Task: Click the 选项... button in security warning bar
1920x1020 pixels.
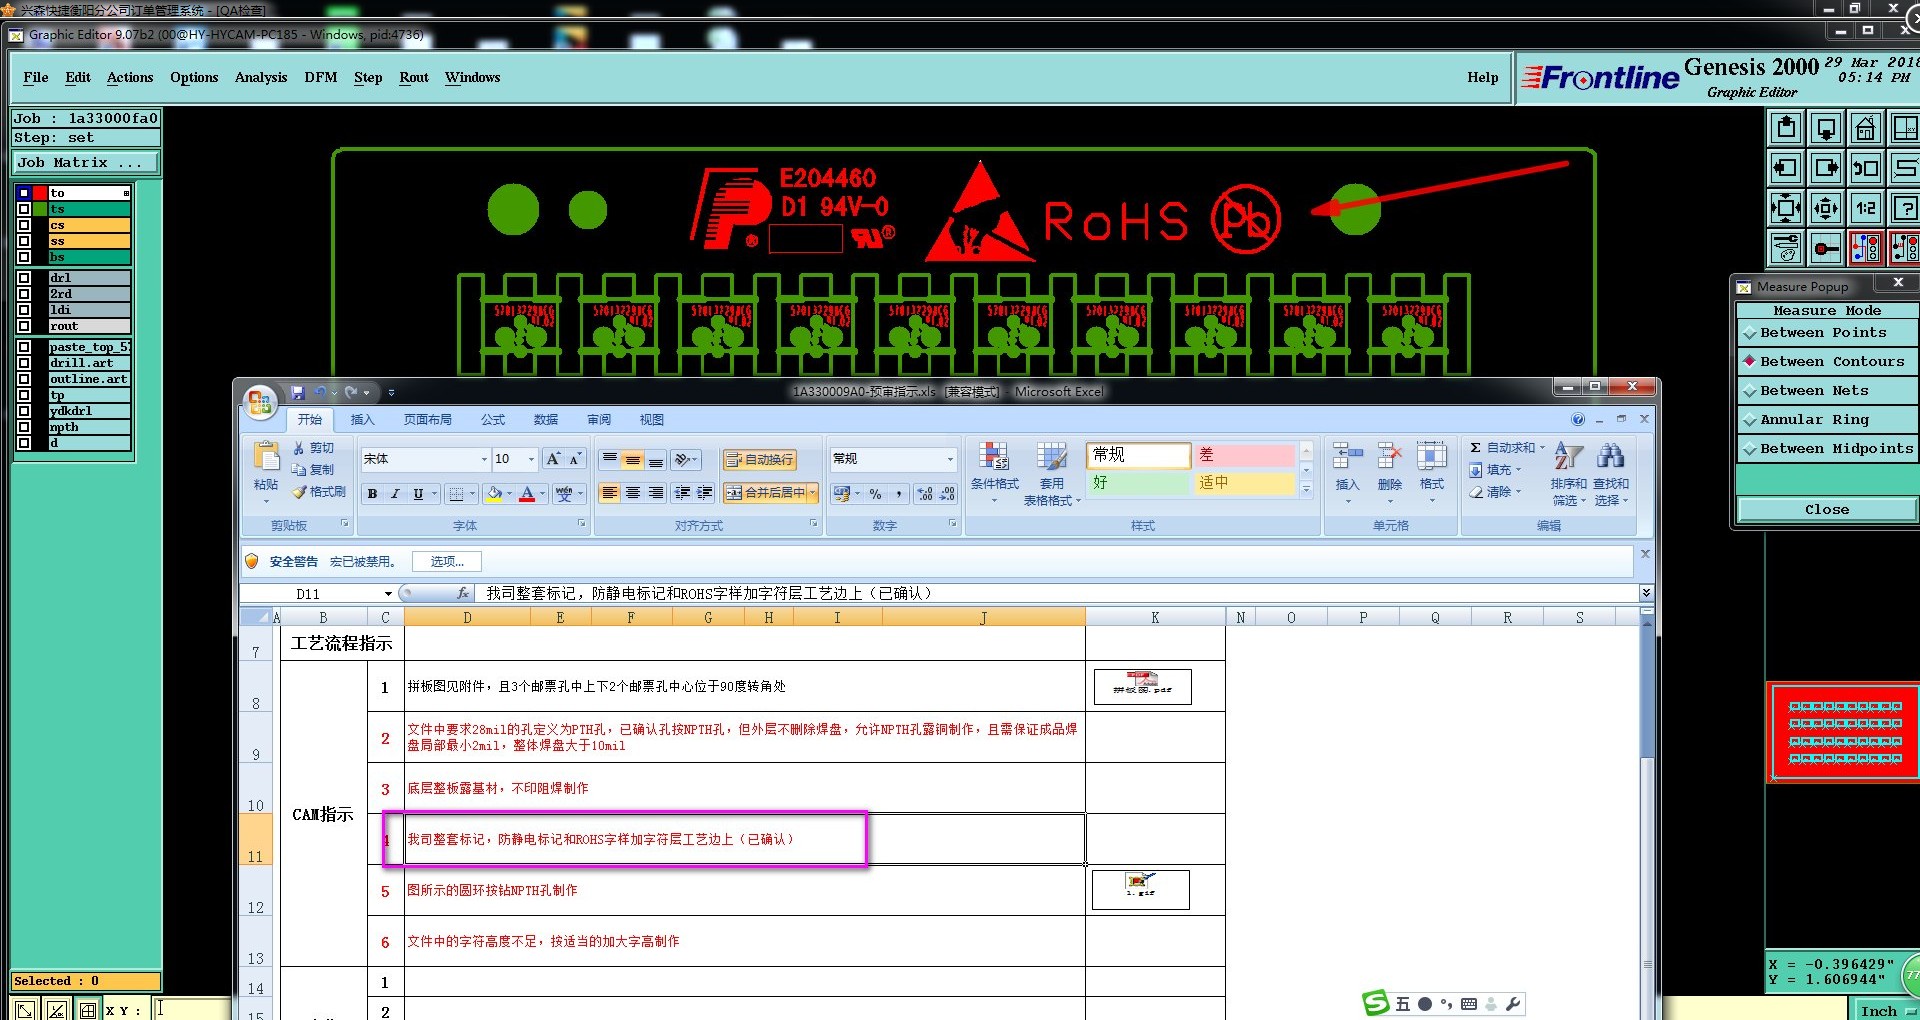Action: [447, 562]
